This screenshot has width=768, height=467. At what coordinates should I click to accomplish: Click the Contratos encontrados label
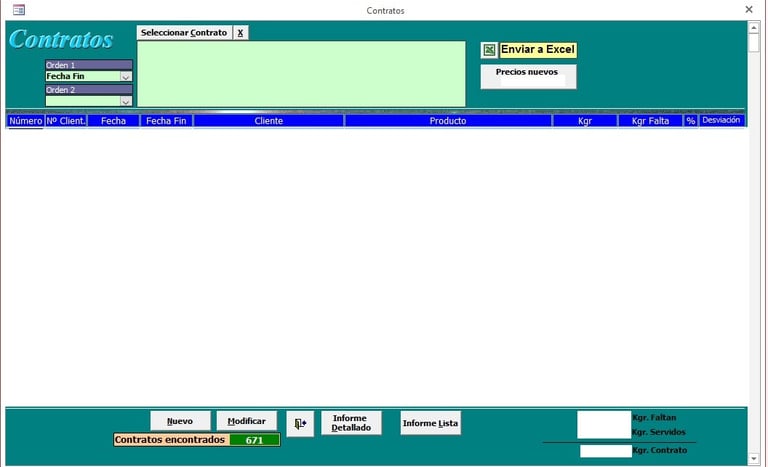click(x=169, y=440)
